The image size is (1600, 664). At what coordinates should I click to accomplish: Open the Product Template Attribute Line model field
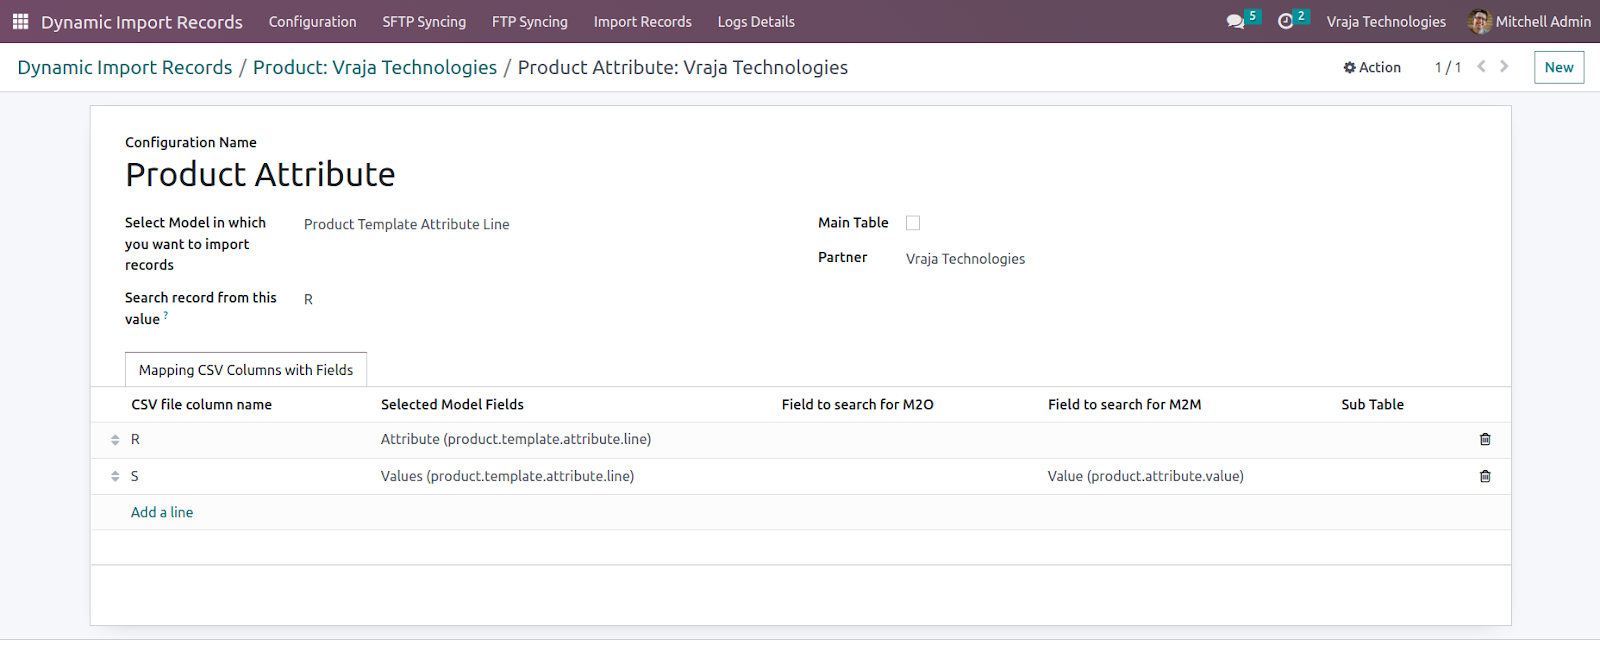(407, 224)
